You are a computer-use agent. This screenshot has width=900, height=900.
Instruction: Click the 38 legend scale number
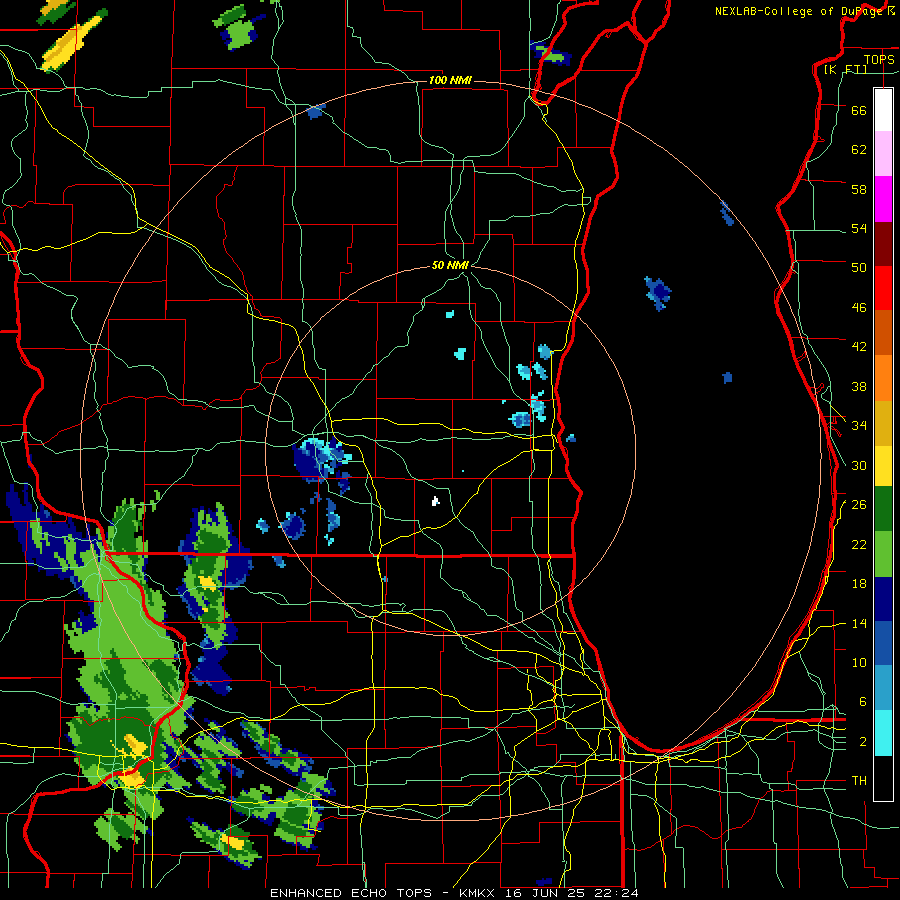(x=859, y=386)
